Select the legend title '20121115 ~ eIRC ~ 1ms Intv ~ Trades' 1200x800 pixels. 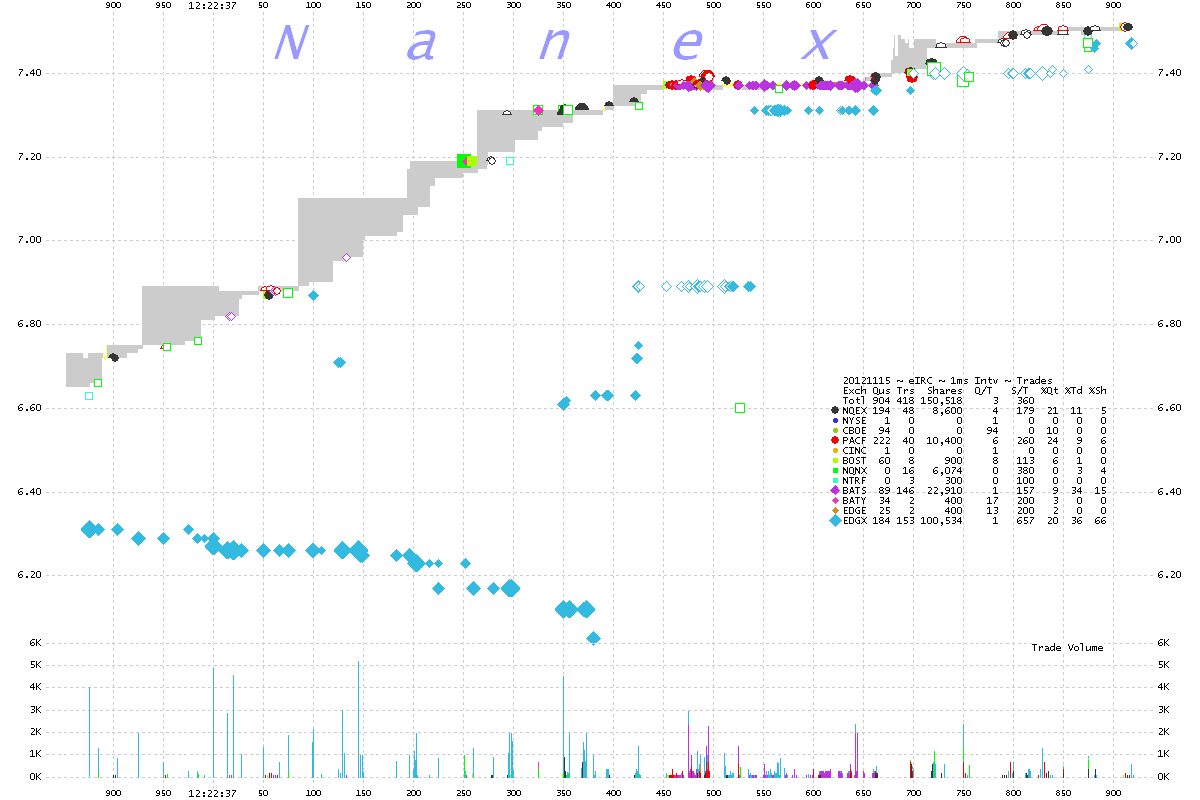click(946, 381)
